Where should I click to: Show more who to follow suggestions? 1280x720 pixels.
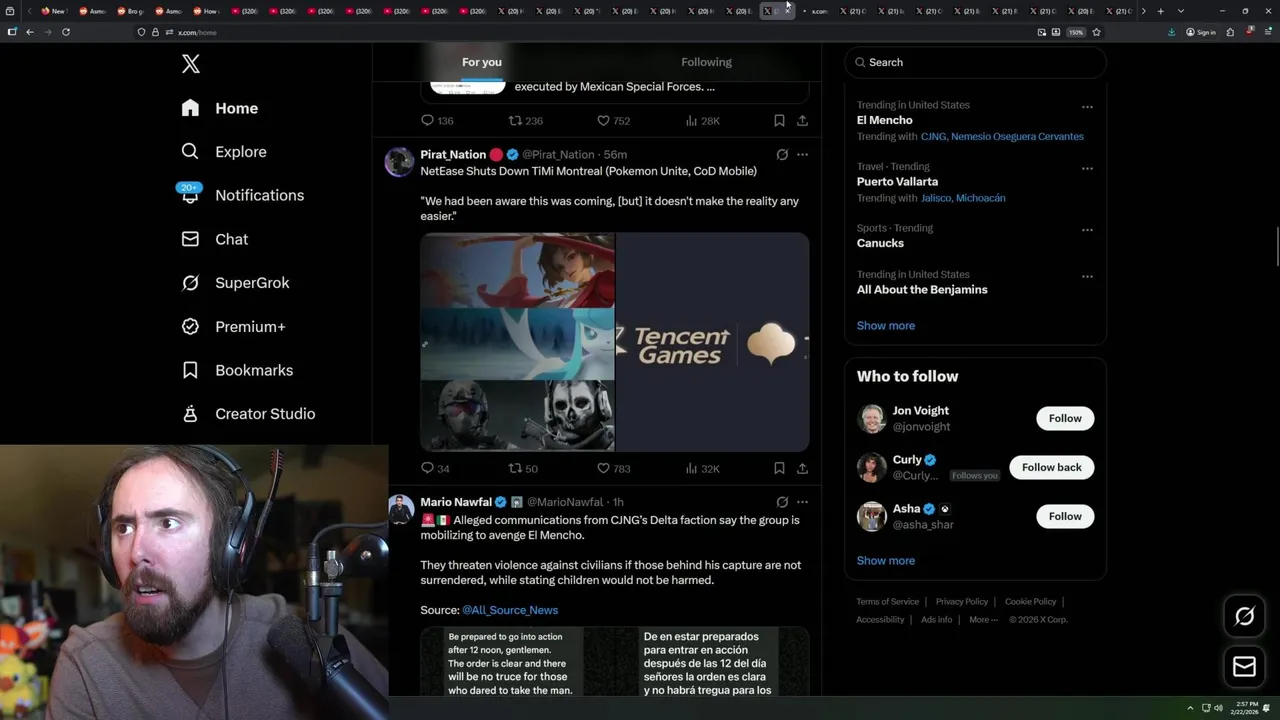click(885, 561)
